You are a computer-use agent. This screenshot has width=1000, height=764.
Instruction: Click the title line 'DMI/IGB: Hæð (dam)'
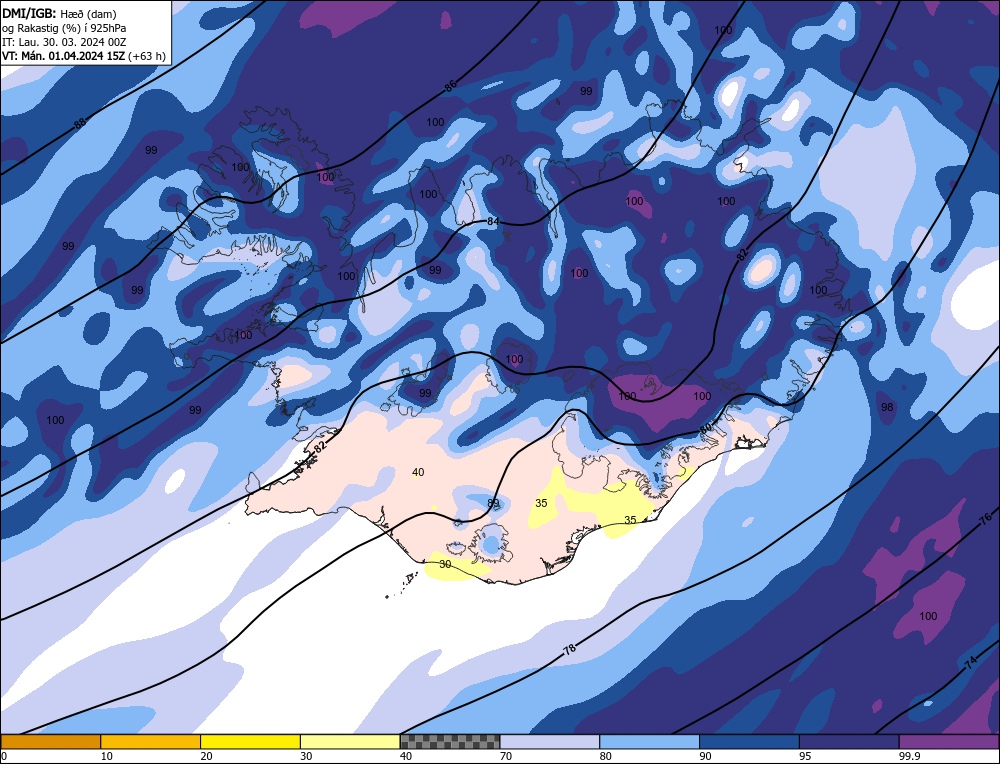[x=59, y=13]
